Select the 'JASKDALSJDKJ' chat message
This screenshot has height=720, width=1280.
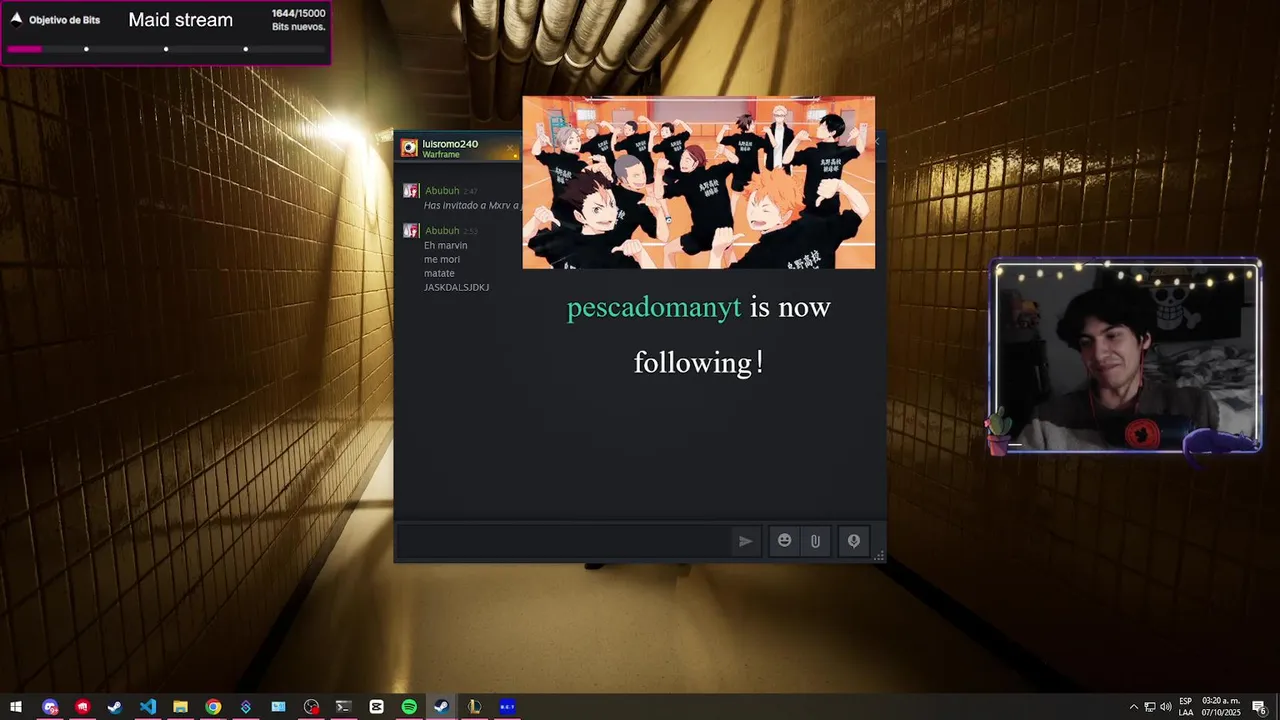(457, 287)
